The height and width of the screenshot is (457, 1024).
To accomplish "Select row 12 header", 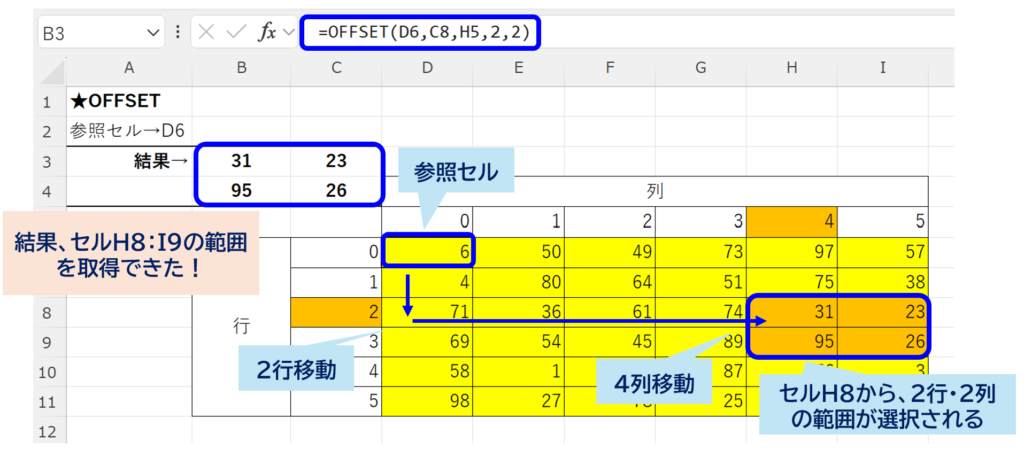I will [x=46, y=432].
